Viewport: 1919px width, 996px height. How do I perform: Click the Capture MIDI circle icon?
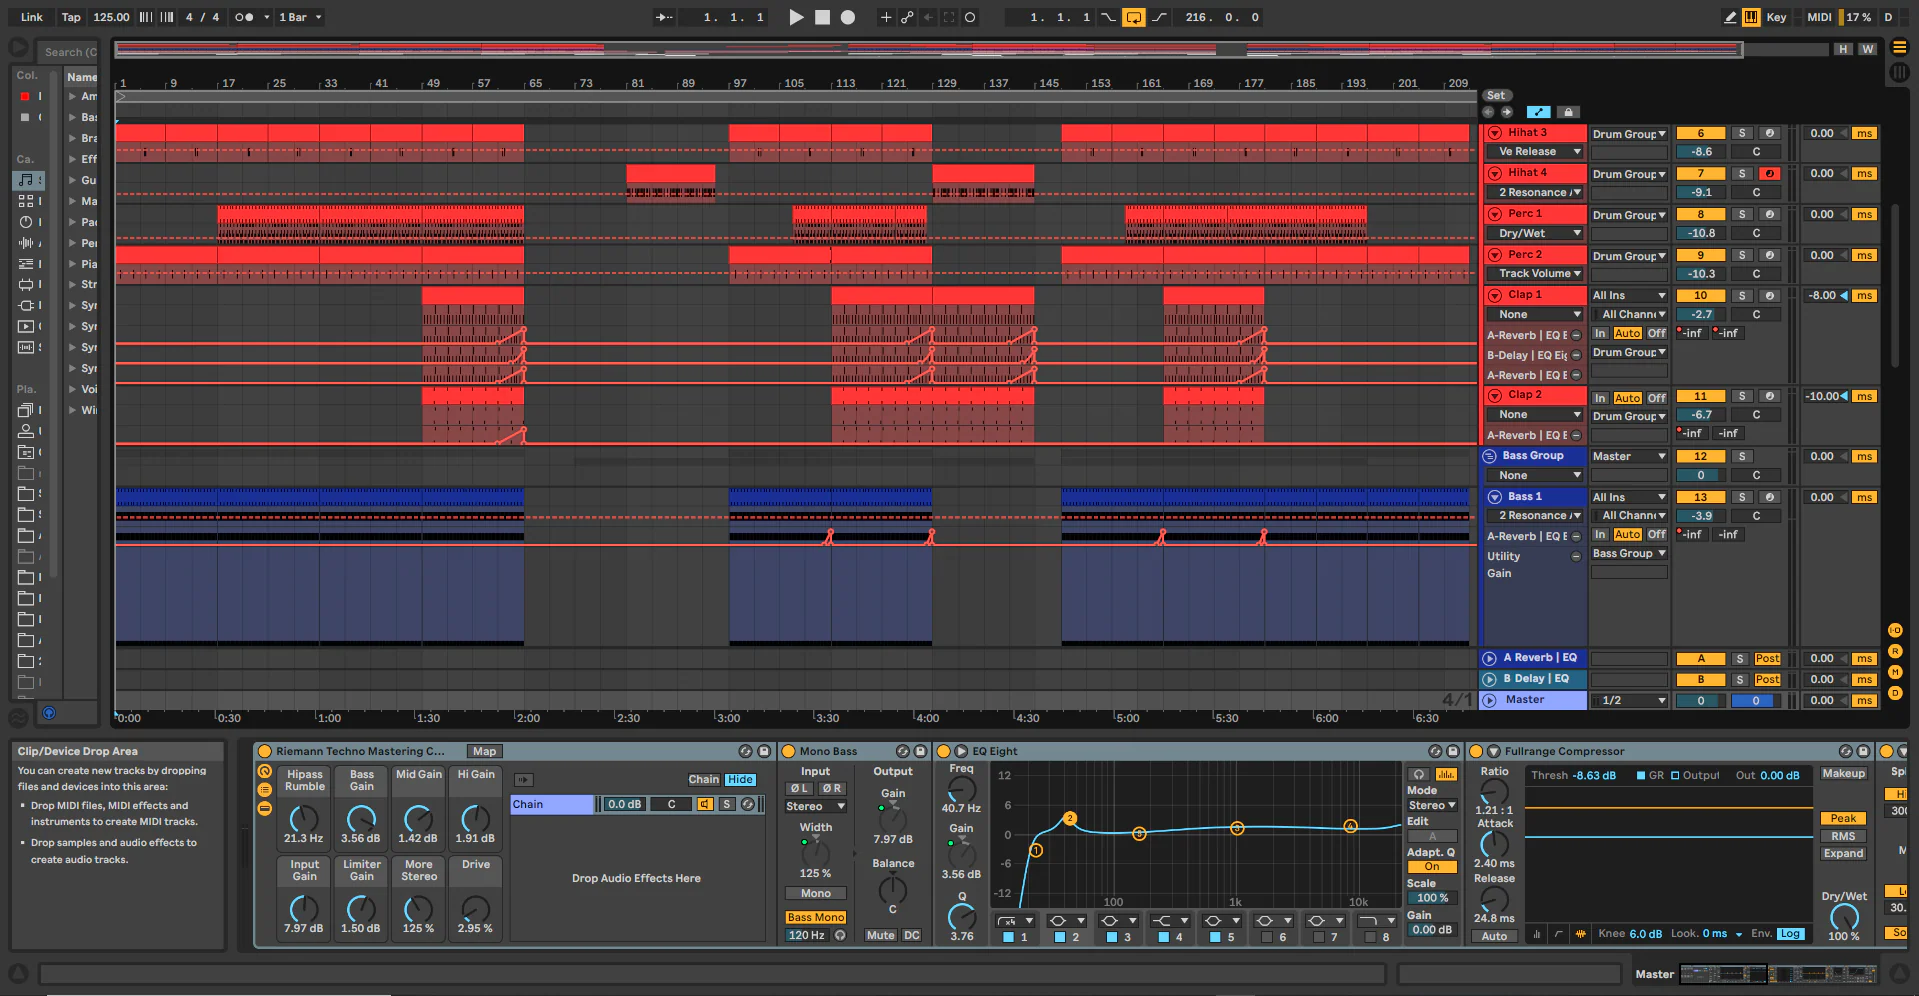(970, 17)
